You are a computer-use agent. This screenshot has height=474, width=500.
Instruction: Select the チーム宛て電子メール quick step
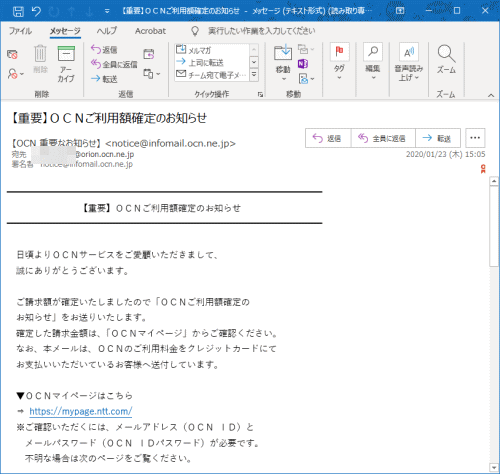(x=211, y=75)
